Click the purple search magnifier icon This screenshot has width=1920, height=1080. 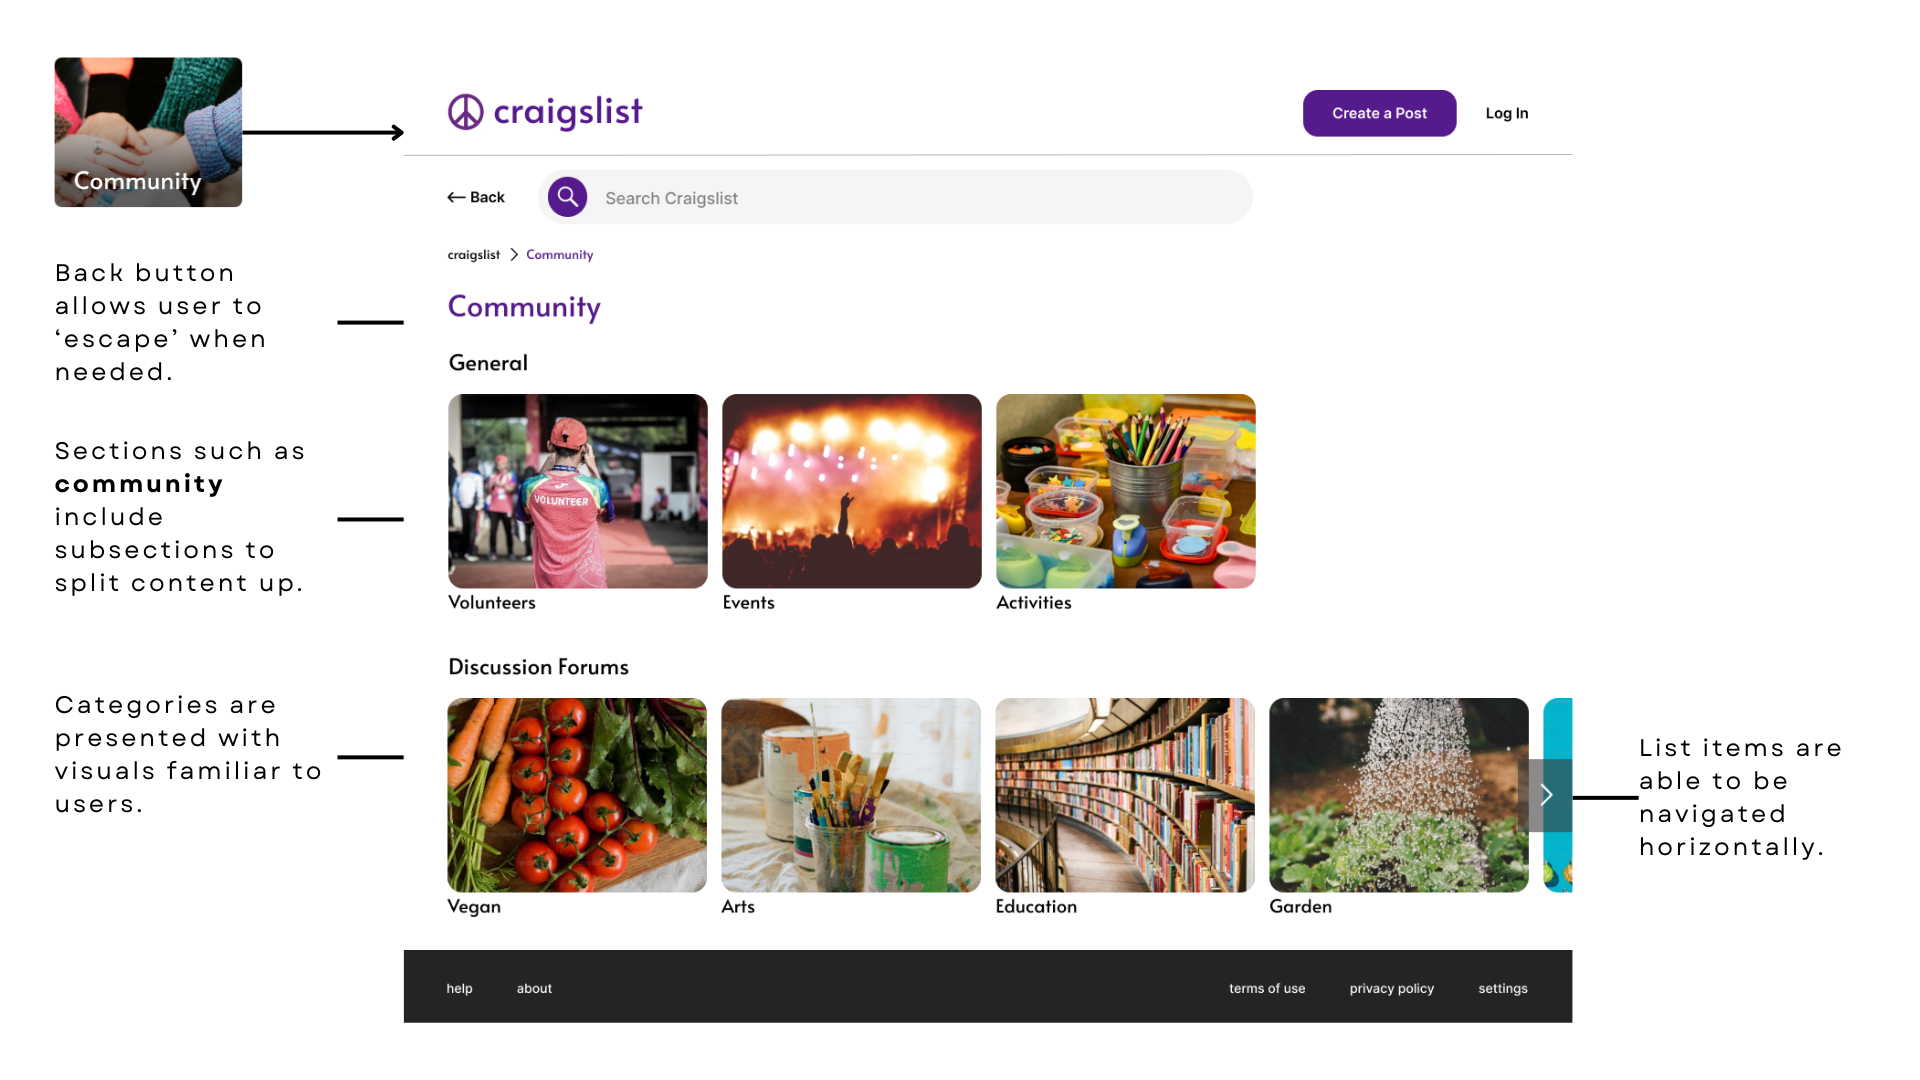pyautogui.click(x=567, y=197)
